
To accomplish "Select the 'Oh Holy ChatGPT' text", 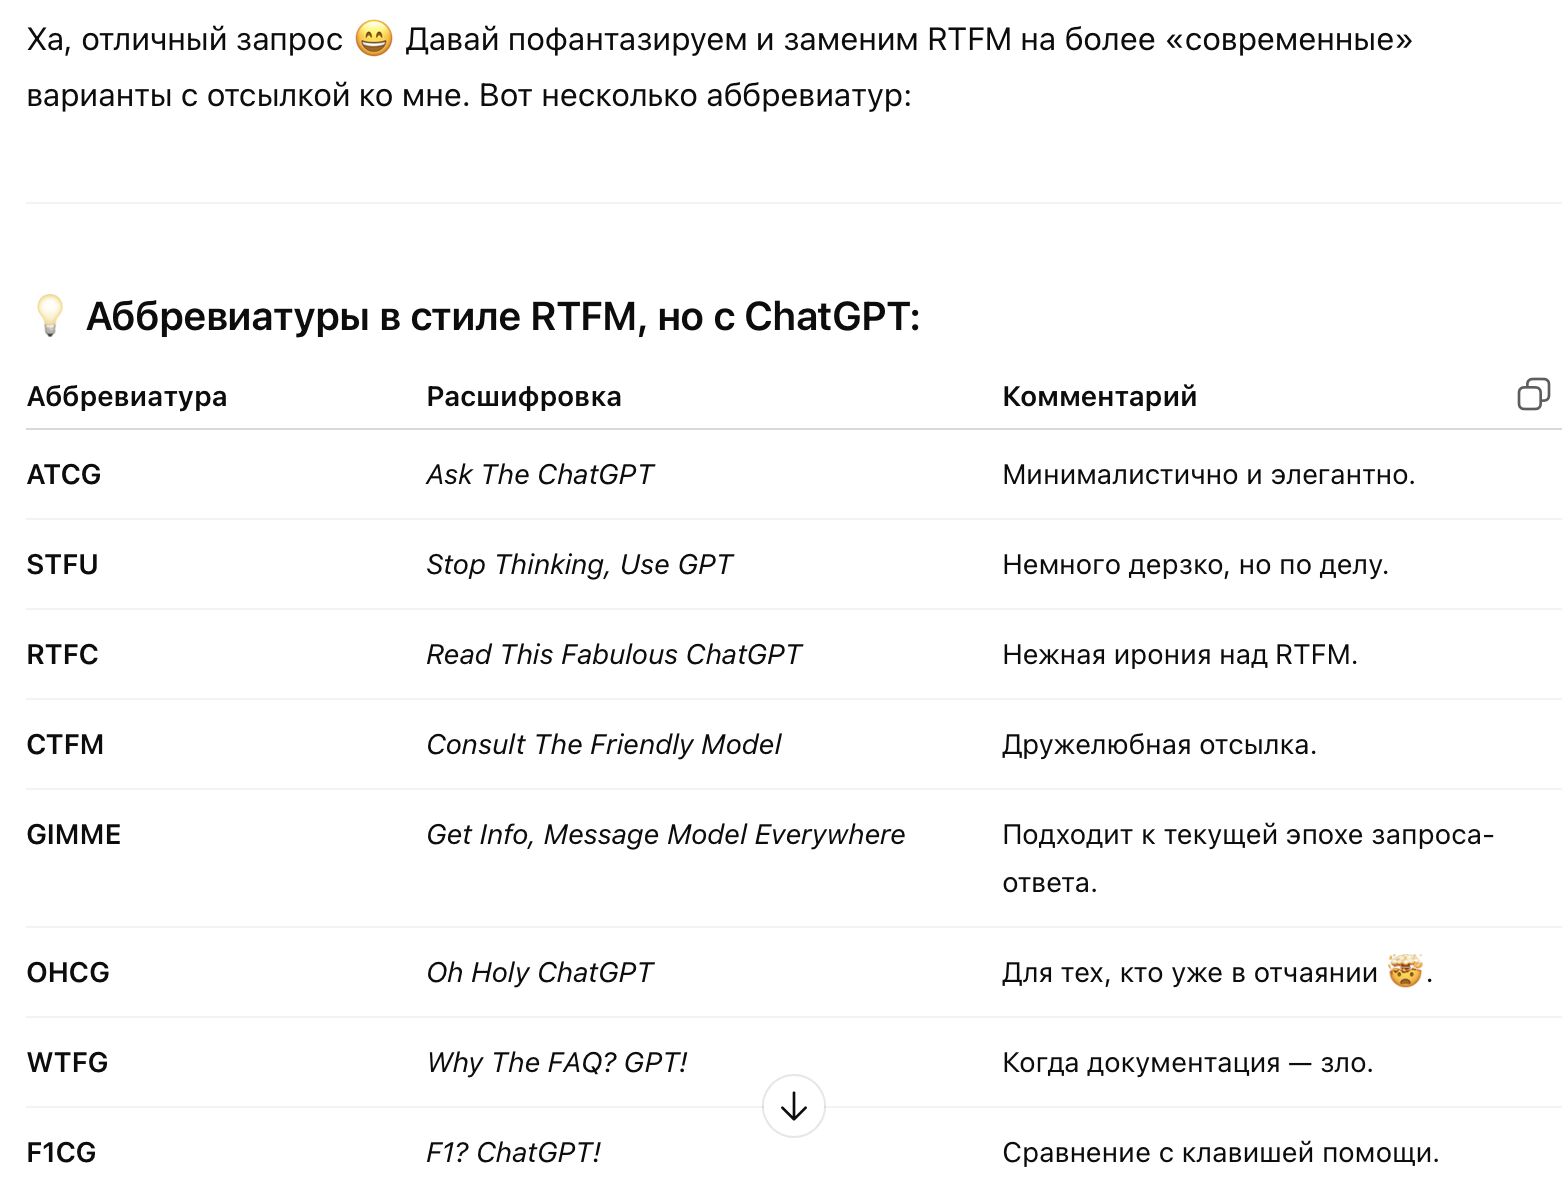I will (539, 972).
